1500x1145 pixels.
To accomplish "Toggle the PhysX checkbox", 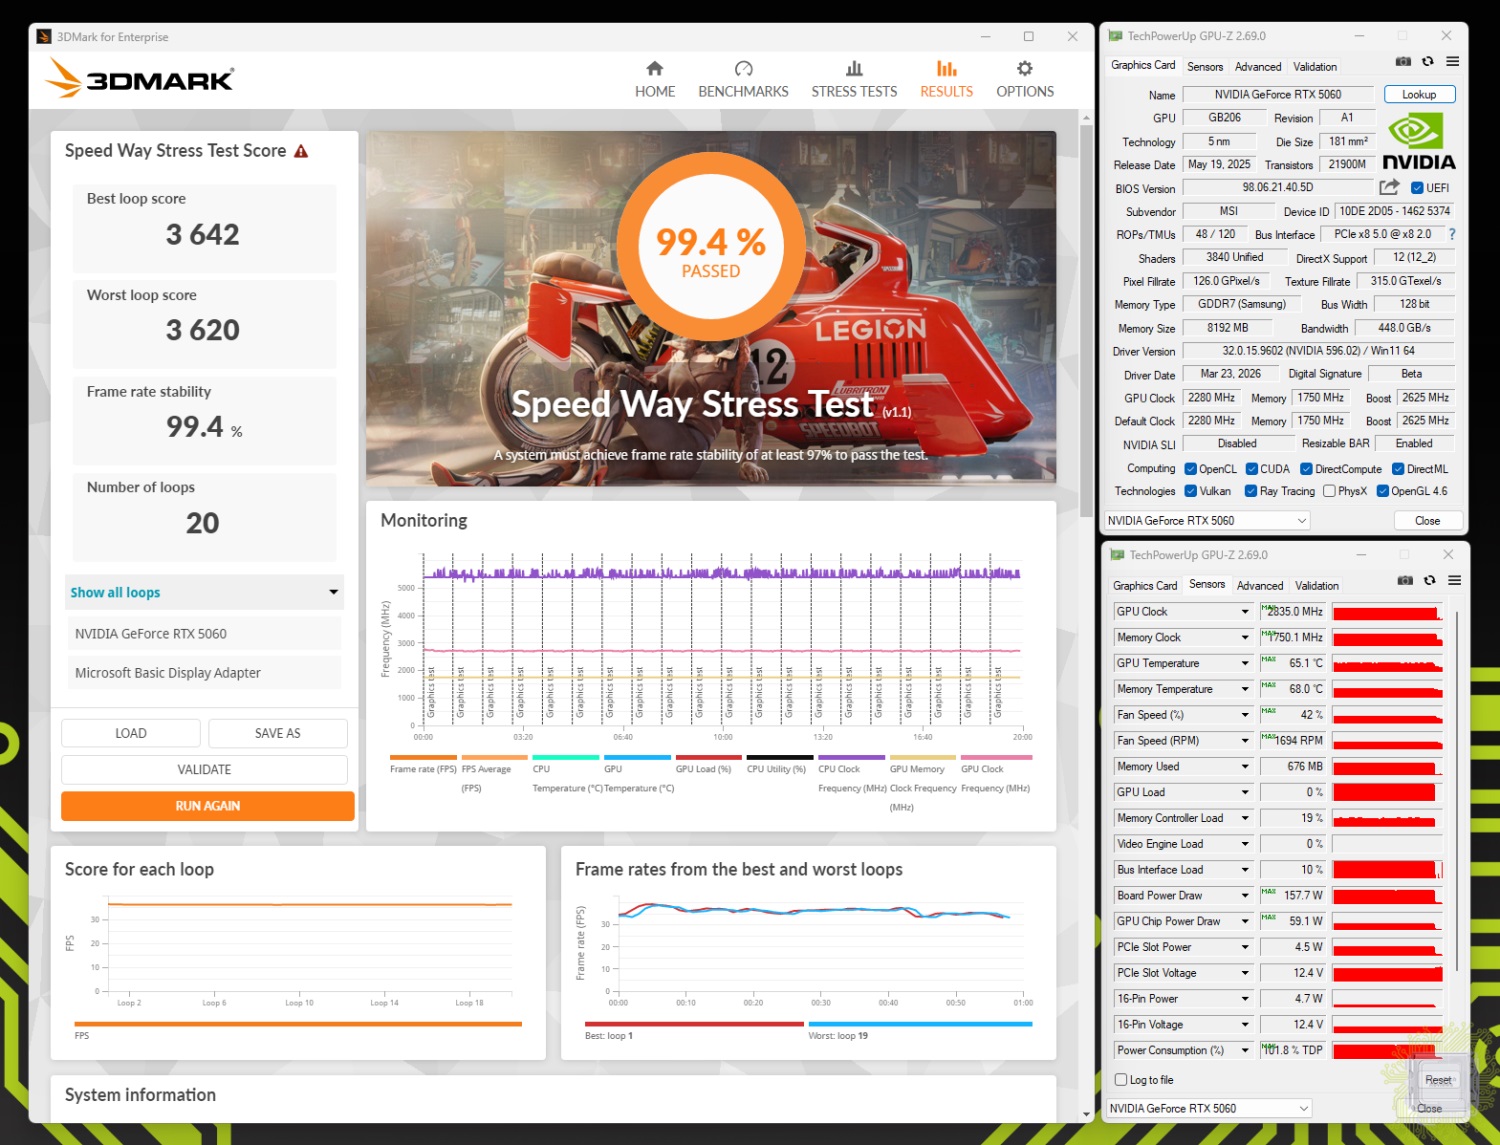I will point(1329,491).
